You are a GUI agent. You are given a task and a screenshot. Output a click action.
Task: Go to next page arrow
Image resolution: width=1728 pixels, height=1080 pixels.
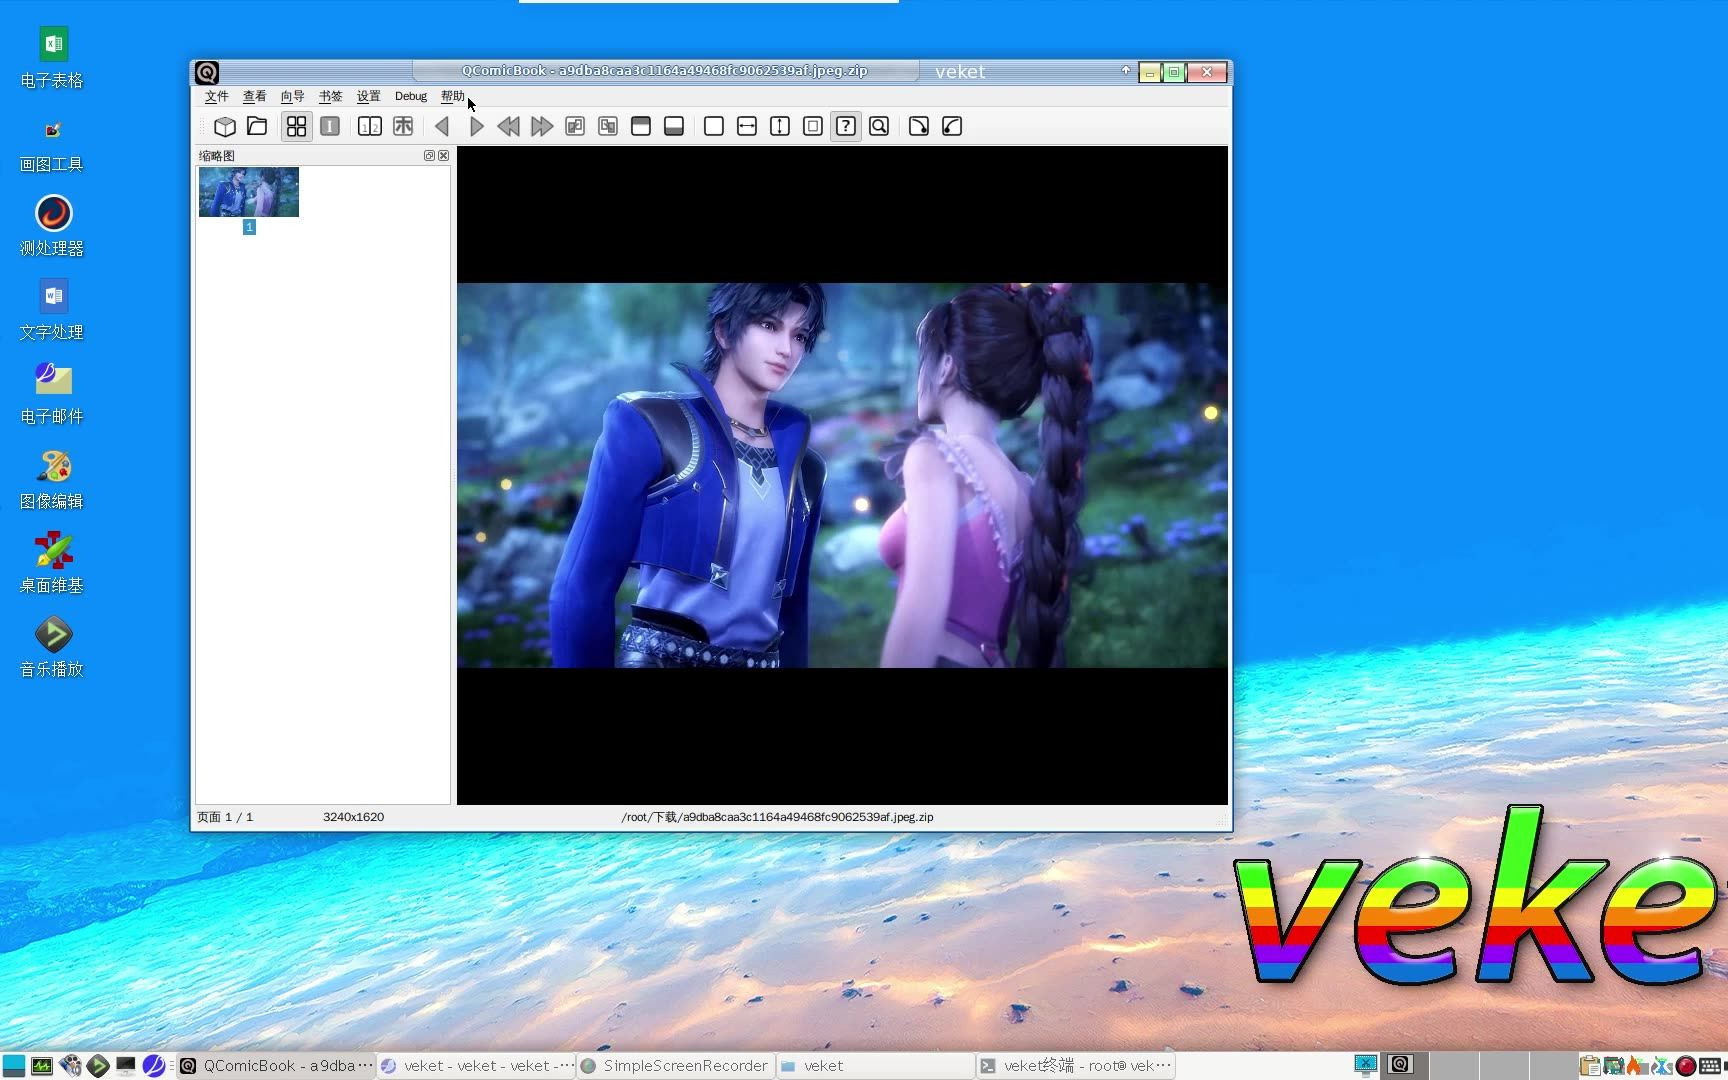pyautogui.click(x=476, y=126)
